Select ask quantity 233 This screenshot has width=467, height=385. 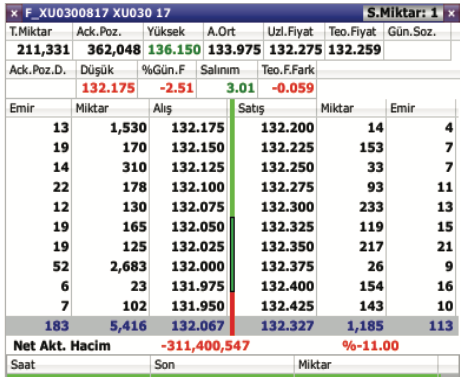371,207
